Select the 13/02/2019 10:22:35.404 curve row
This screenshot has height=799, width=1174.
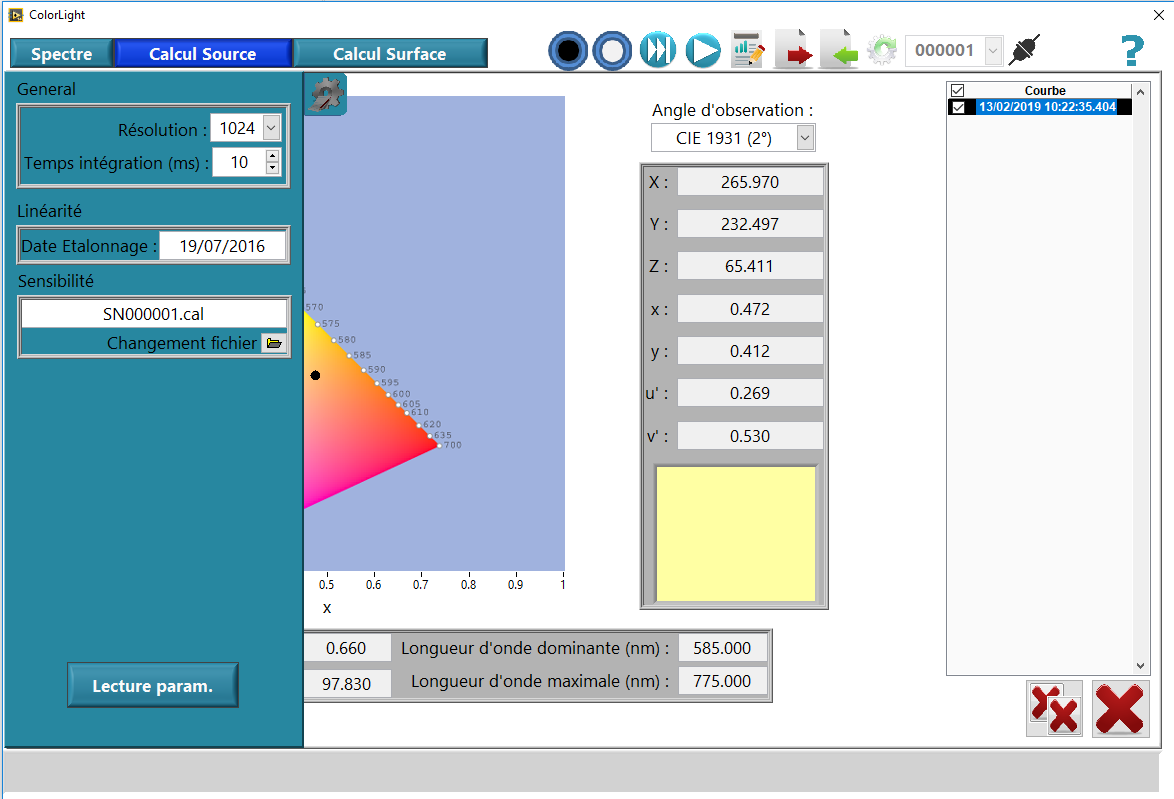pyautogui.click(x=1047, y=107)
